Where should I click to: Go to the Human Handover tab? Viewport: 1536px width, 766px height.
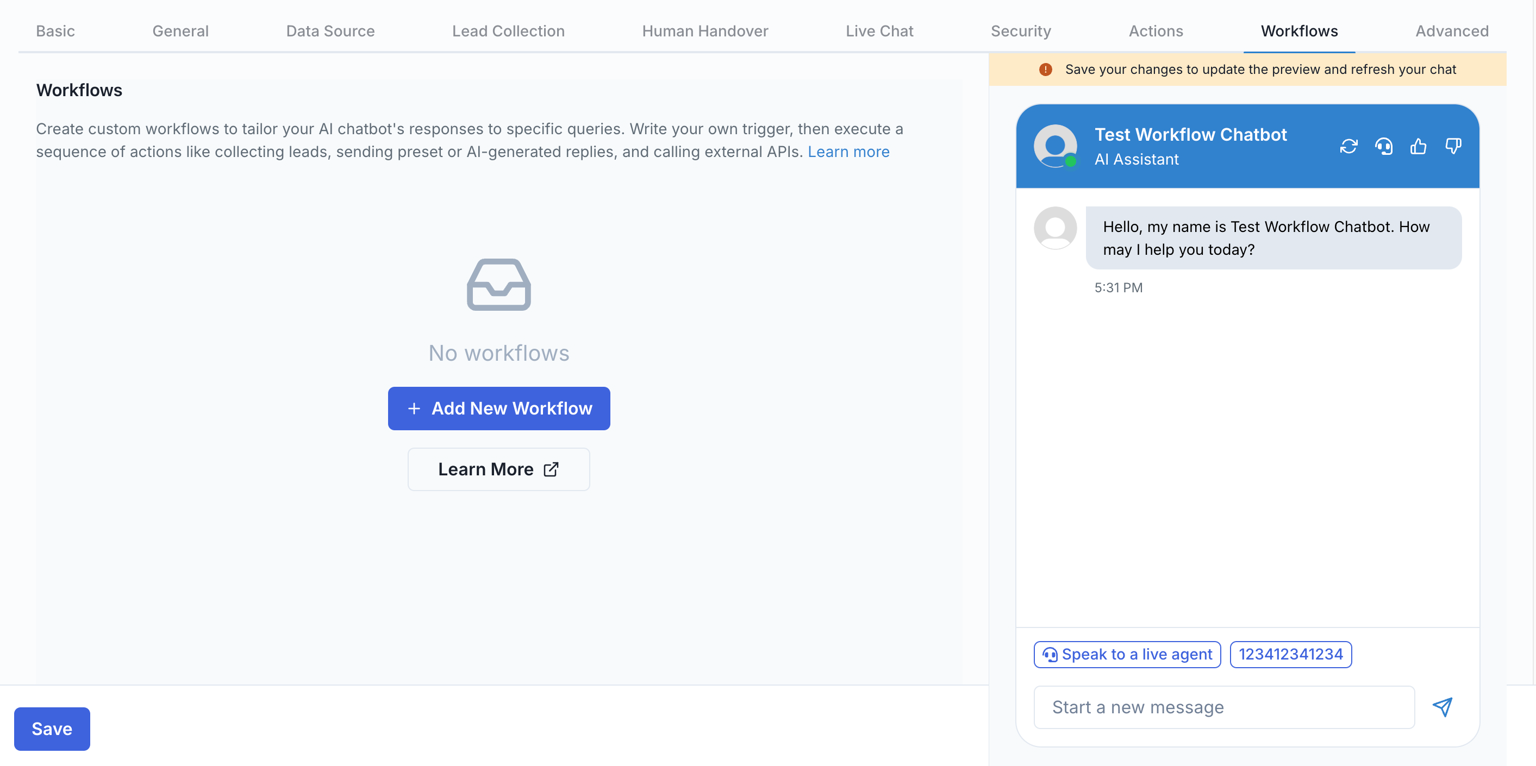click(705, 31)
